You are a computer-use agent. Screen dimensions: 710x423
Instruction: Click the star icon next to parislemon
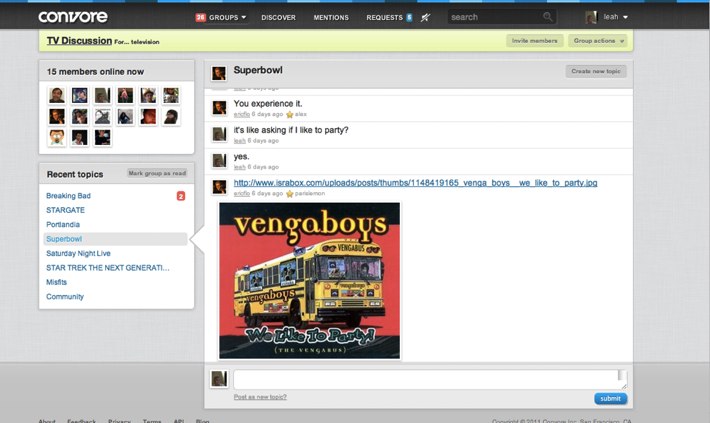point(290,194)
